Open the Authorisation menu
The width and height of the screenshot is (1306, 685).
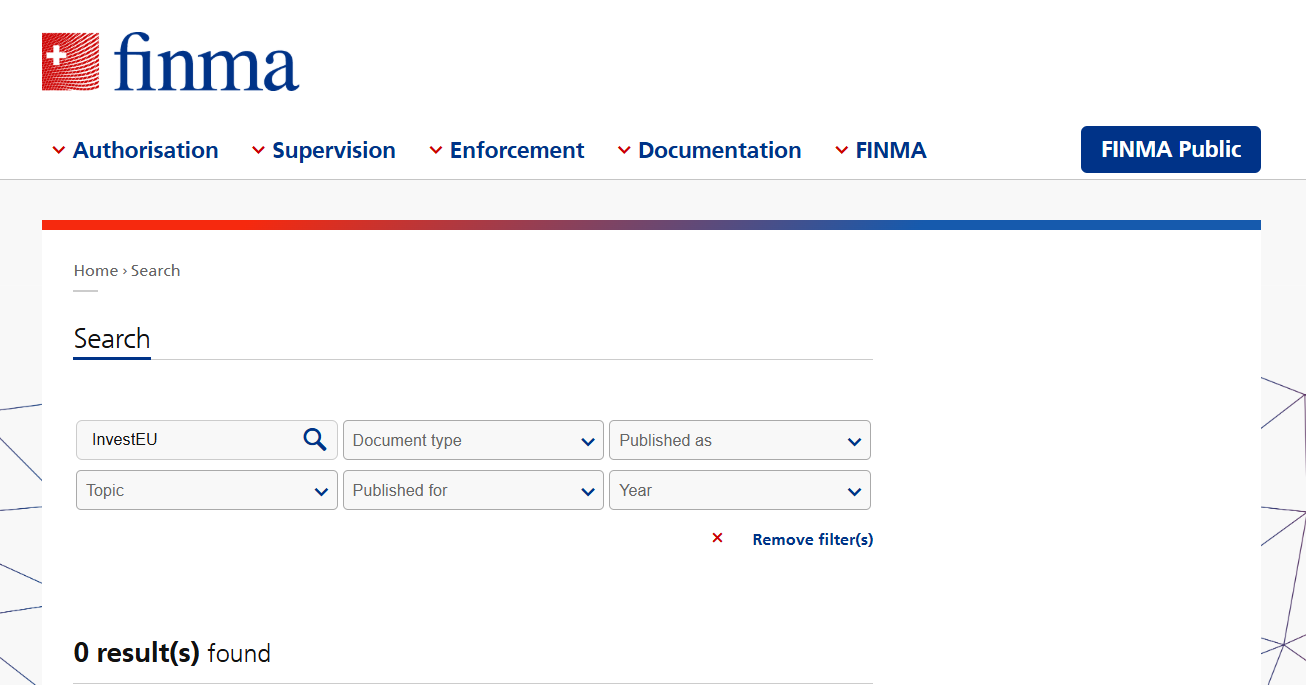tap(145, 151)
